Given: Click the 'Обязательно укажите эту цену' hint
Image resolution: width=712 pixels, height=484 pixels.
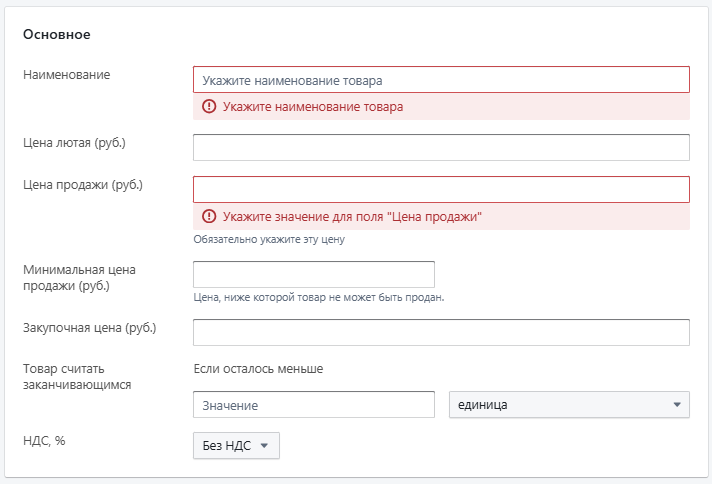Looking at the screenshot, I should pos(269,239).
